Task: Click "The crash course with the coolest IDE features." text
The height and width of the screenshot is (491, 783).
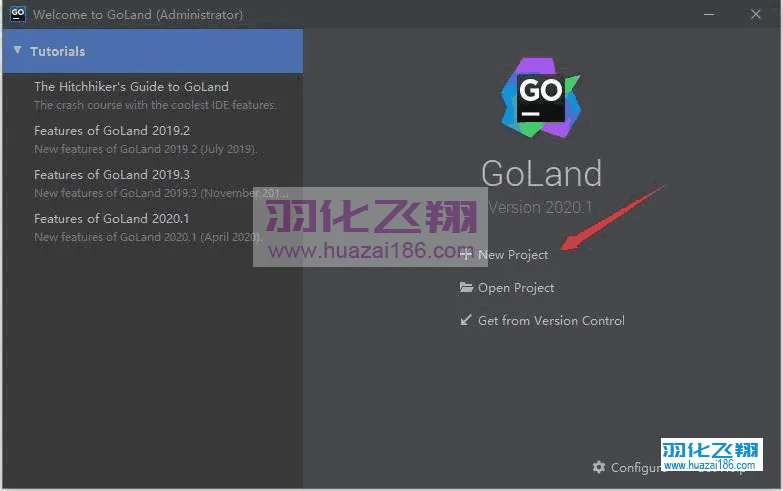Action: click(156, 105)
